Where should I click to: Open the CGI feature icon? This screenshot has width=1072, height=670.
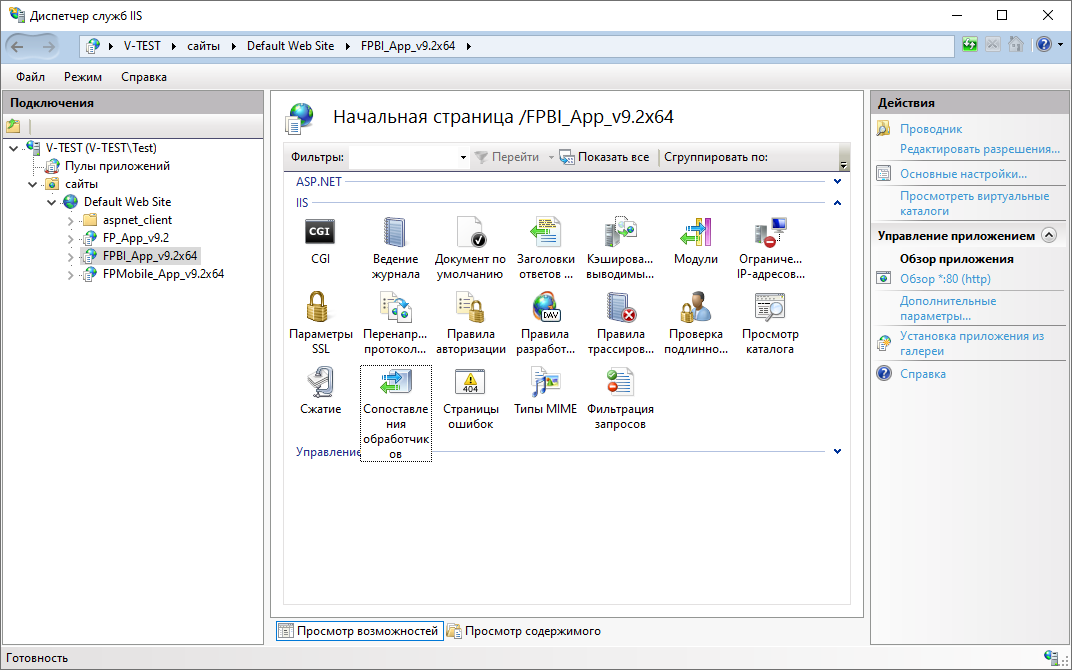pos(320,232)
